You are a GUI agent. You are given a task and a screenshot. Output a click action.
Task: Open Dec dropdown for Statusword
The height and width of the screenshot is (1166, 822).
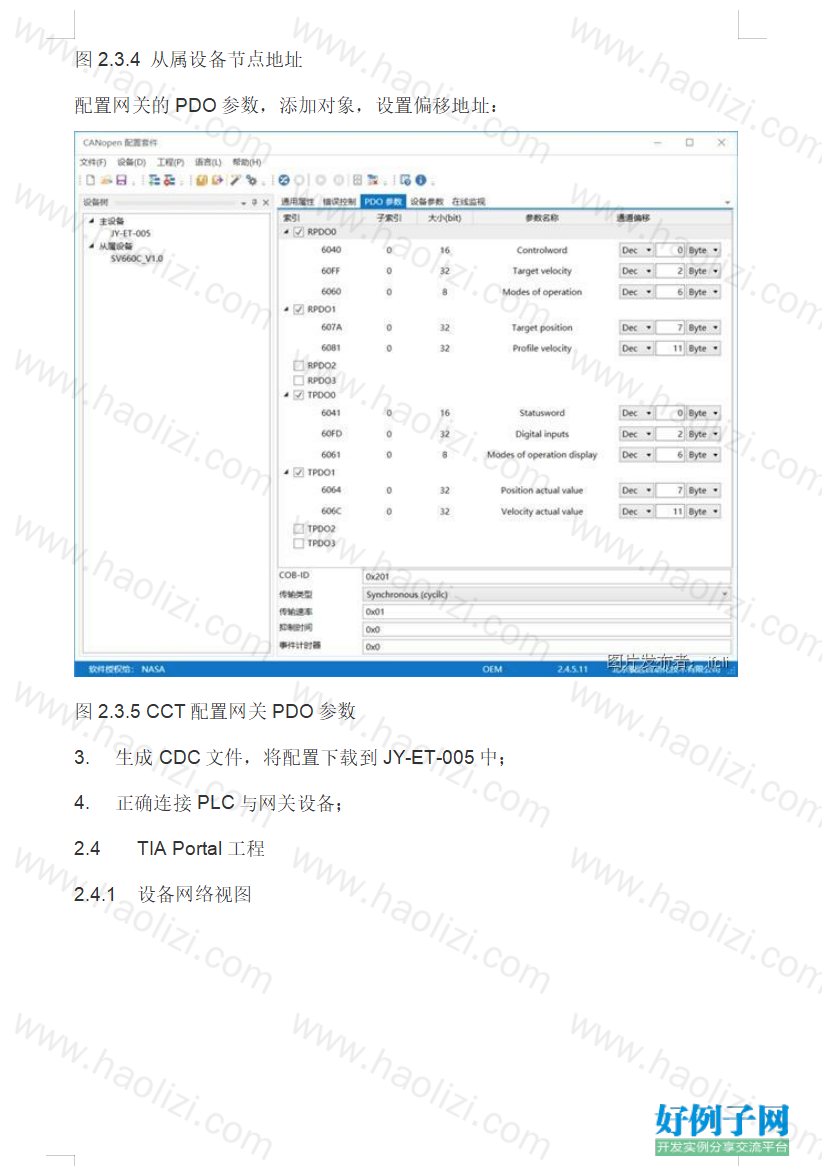click(636, 413)
